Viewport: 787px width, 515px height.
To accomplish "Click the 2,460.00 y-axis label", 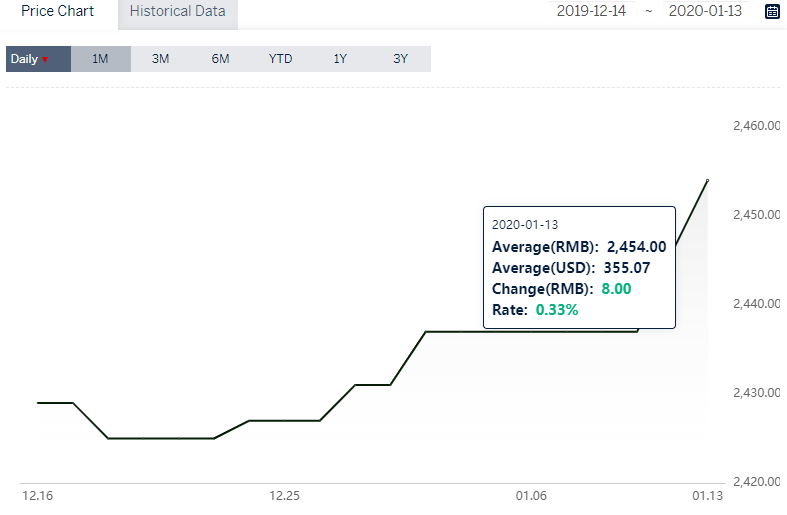I will click(757, 125).
